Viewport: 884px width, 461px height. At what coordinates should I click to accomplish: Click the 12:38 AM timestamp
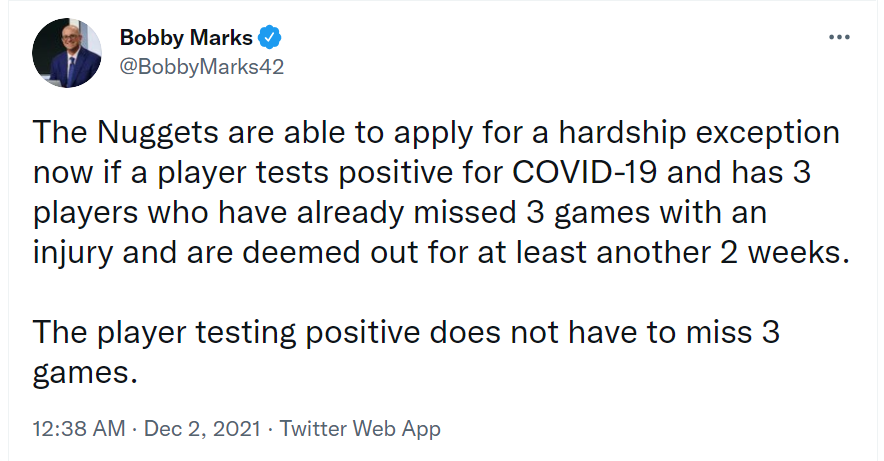(x=79, y=429)
